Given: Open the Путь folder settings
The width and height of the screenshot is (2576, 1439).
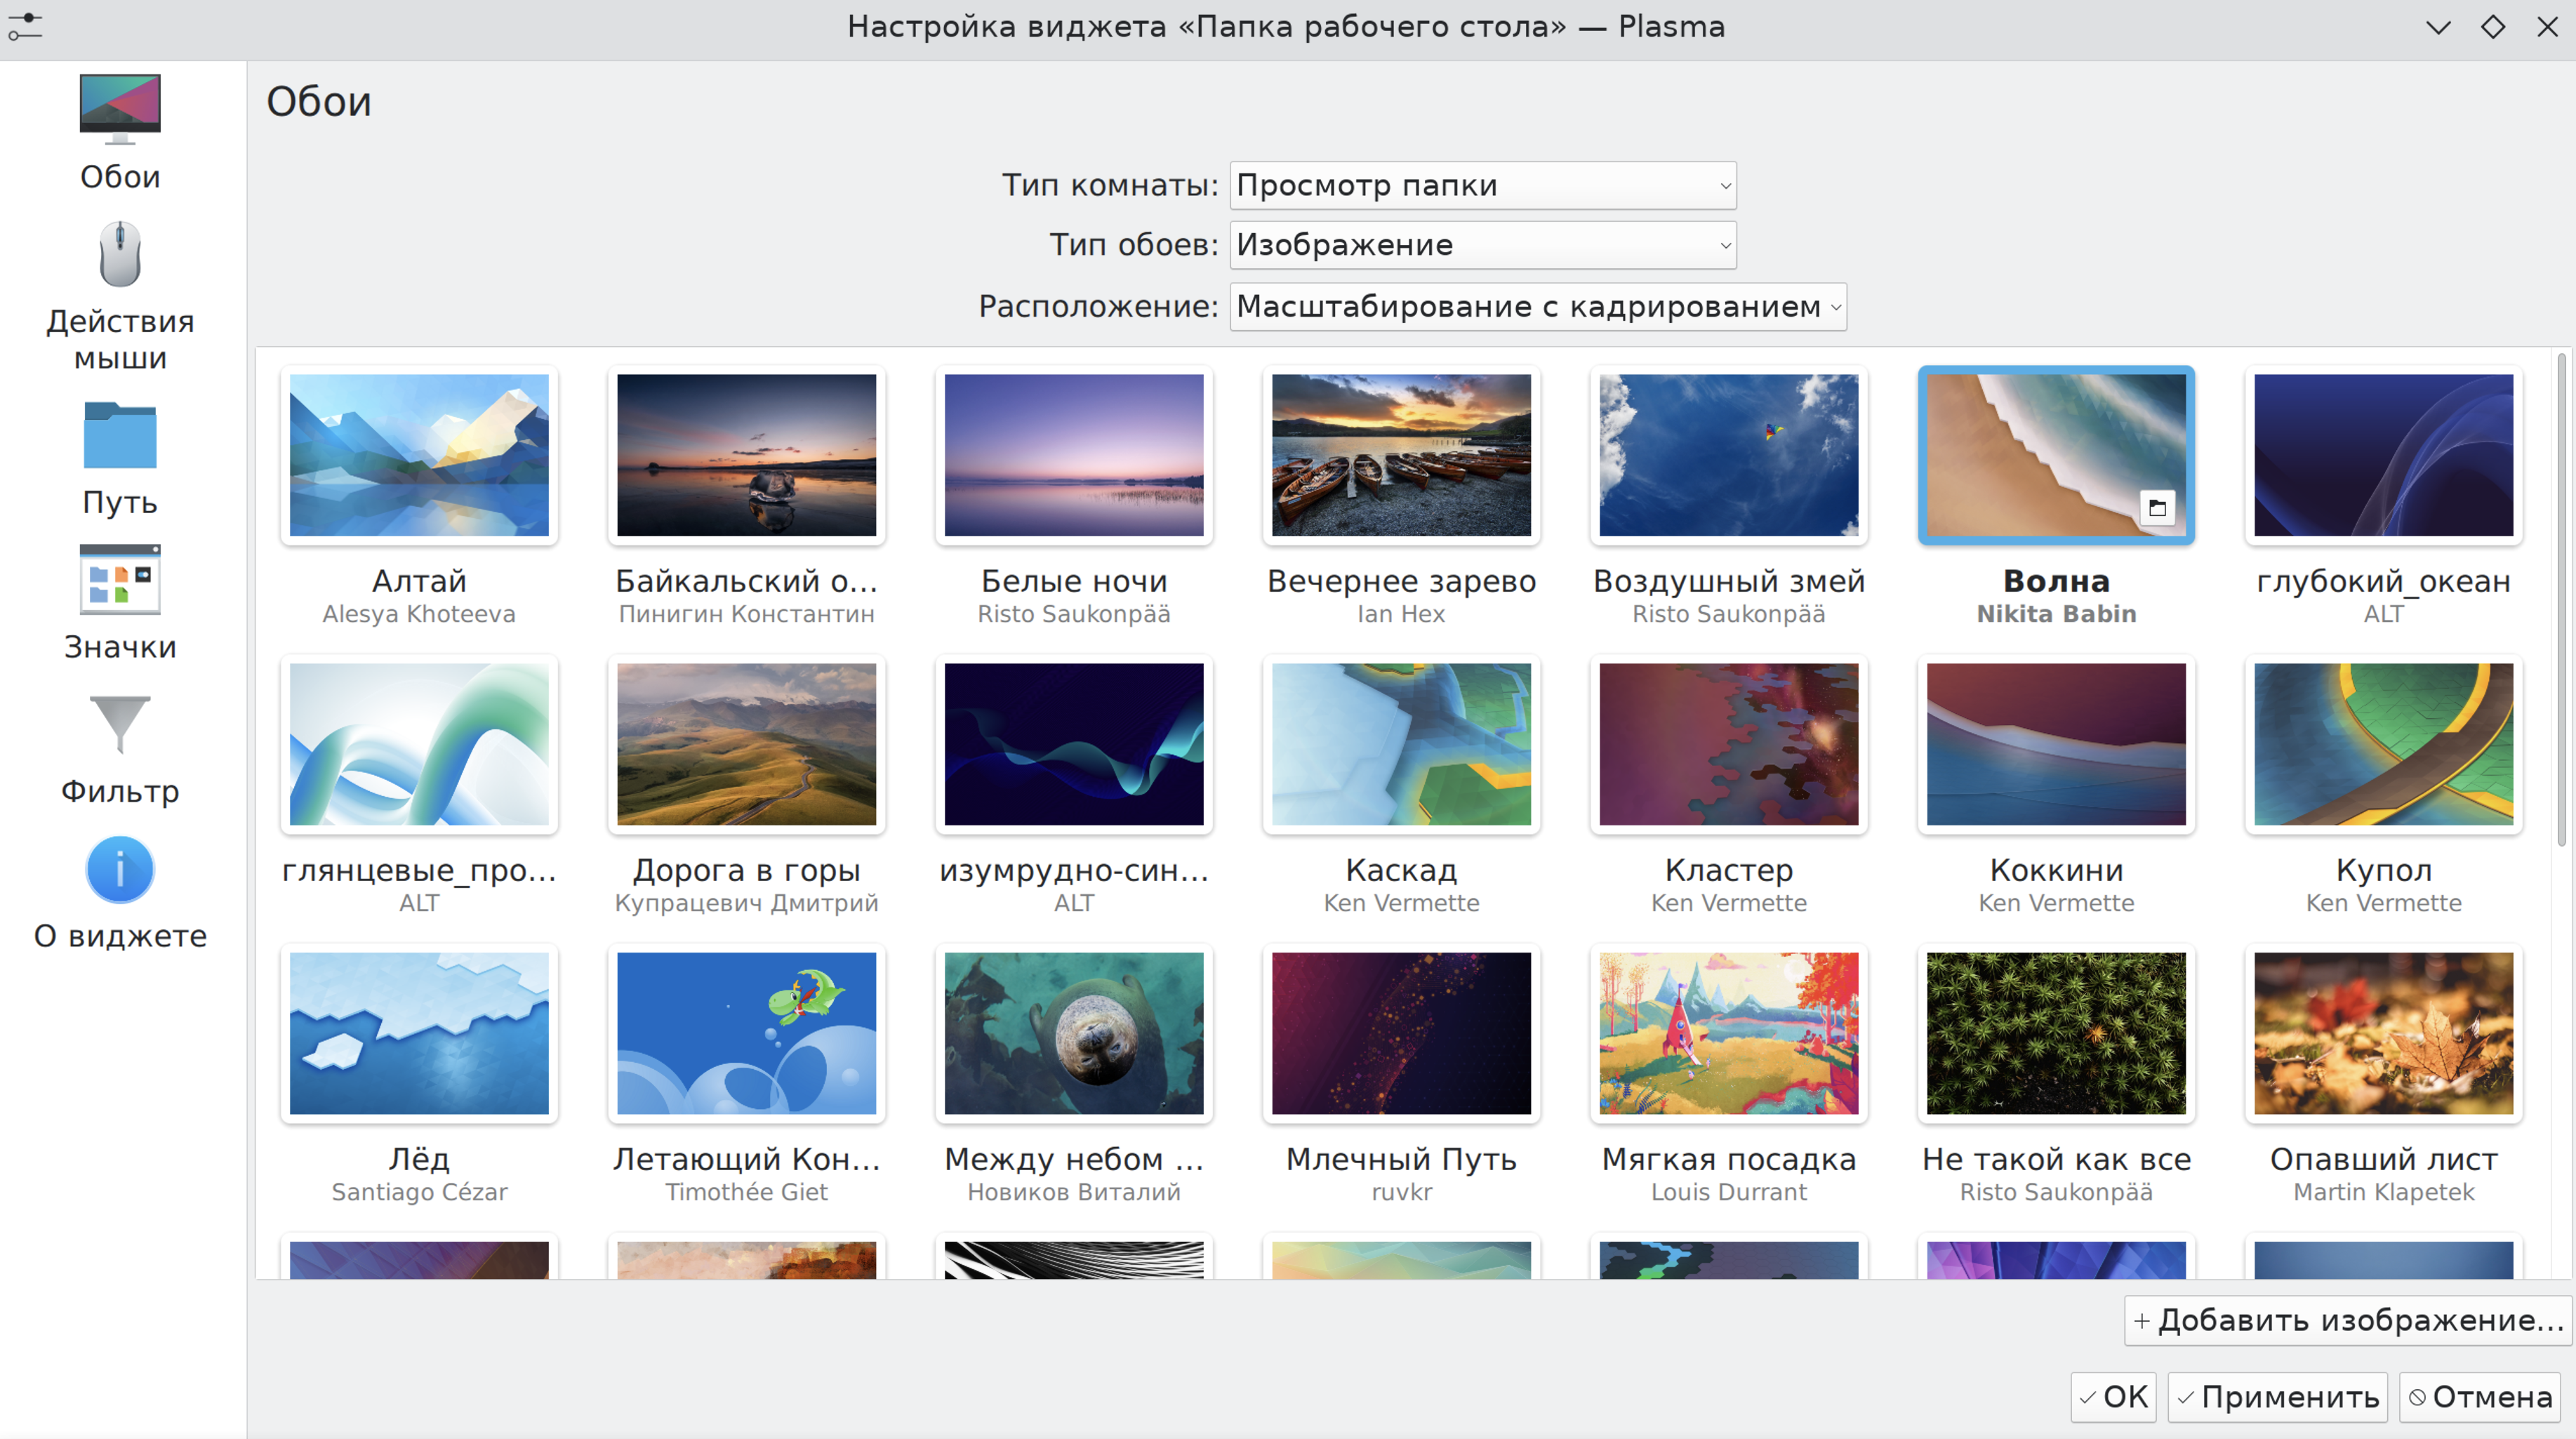Looking at the screenshot, I should (x=120, y=459).
